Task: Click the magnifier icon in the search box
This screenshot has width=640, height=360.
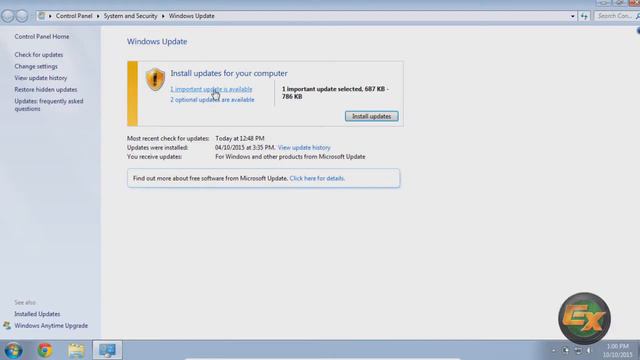Action: [637, 16]
